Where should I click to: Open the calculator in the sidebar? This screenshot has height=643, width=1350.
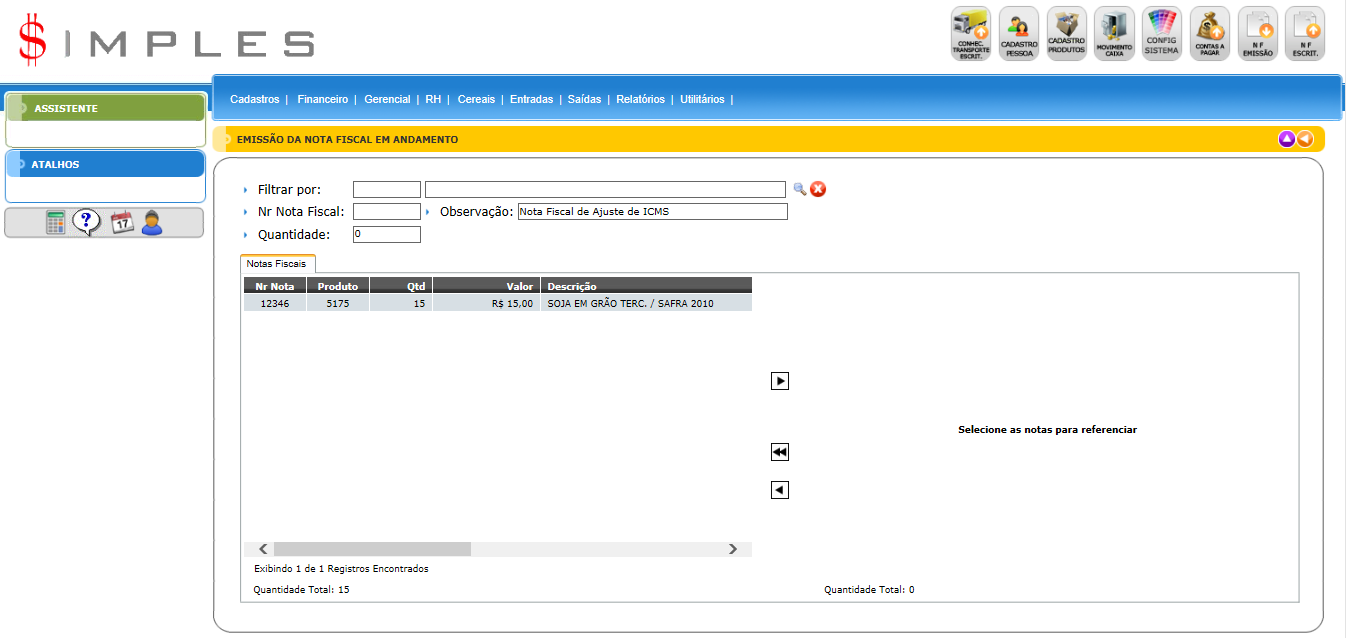point(56,223)
